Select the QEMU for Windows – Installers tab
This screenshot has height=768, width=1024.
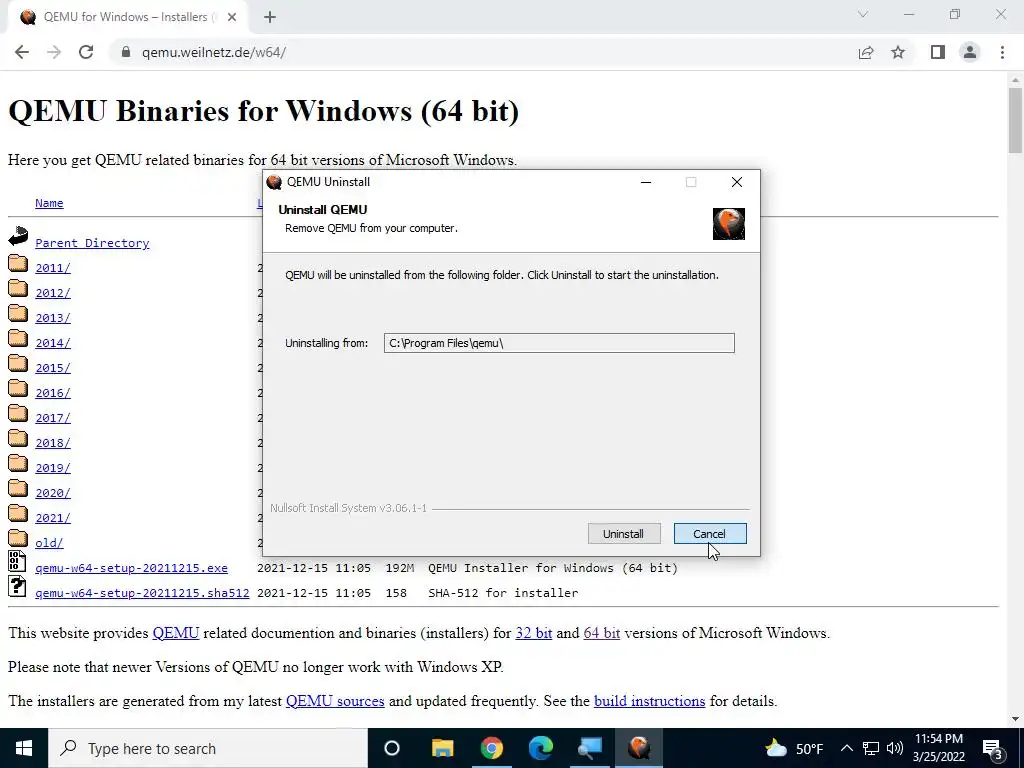(x=127, y=18)
